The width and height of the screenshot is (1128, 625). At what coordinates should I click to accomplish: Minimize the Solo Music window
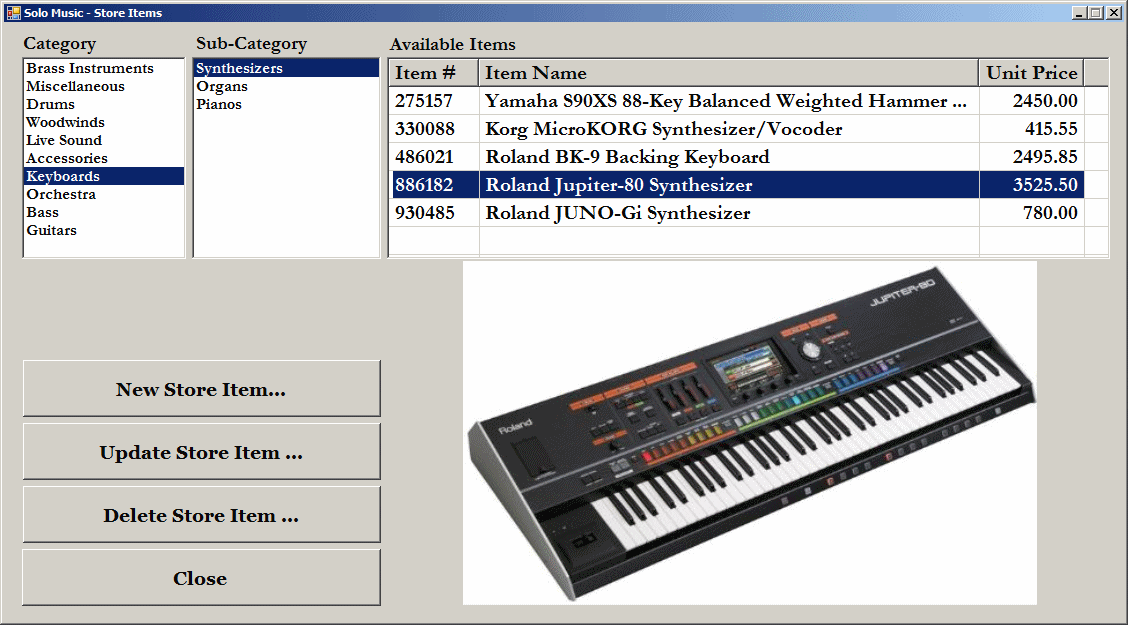tap(1079, 12)
